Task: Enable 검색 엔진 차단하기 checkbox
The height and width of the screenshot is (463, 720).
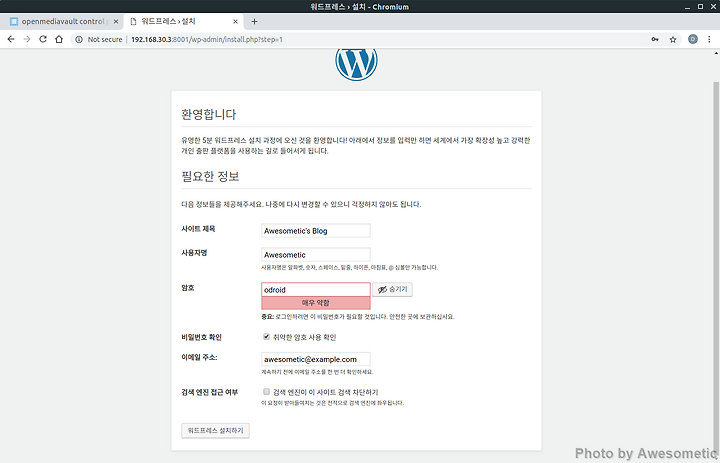Action: click(x=266, y=391)
